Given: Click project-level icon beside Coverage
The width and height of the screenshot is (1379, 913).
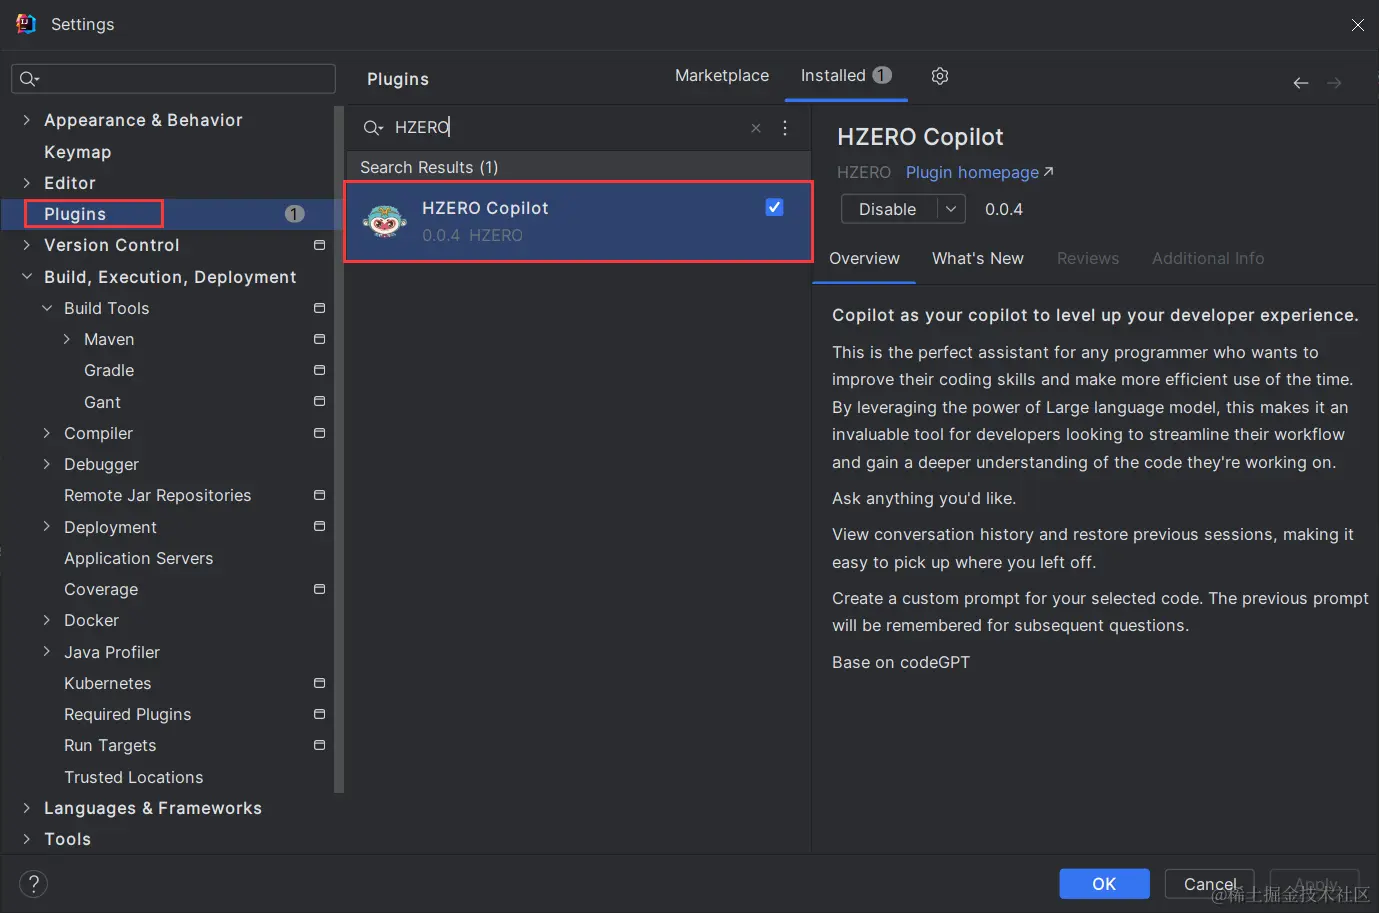Looking at the screenshot, I should coord(319,589).
